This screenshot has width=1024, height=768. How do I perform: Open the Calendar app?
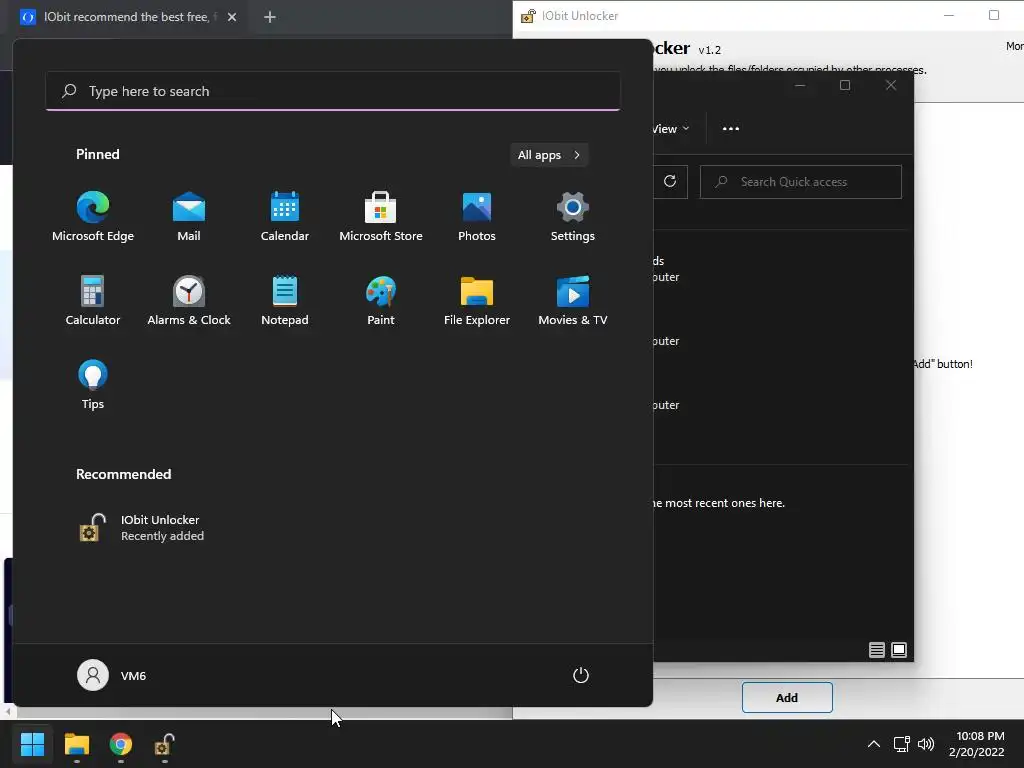click(285, 217)
